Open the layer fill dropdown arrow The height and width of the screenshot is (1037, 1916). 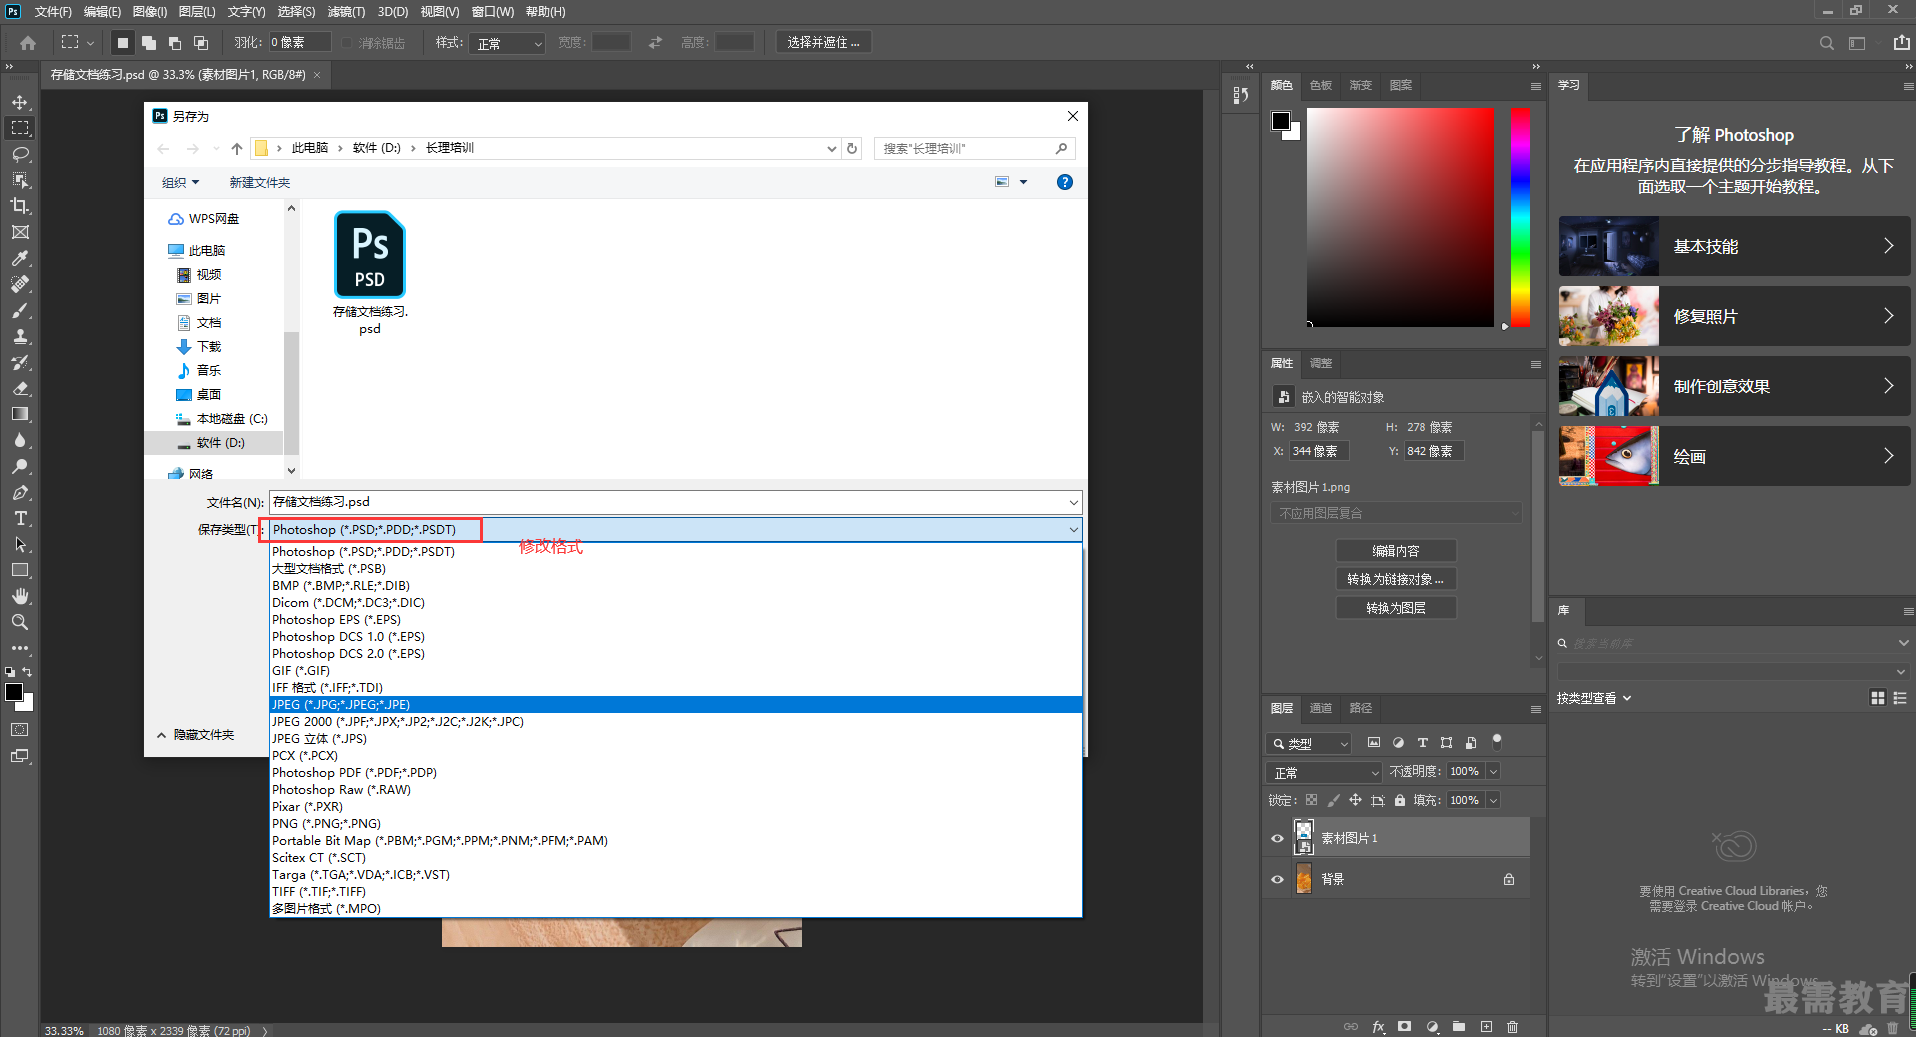[x=1493, y=800]
